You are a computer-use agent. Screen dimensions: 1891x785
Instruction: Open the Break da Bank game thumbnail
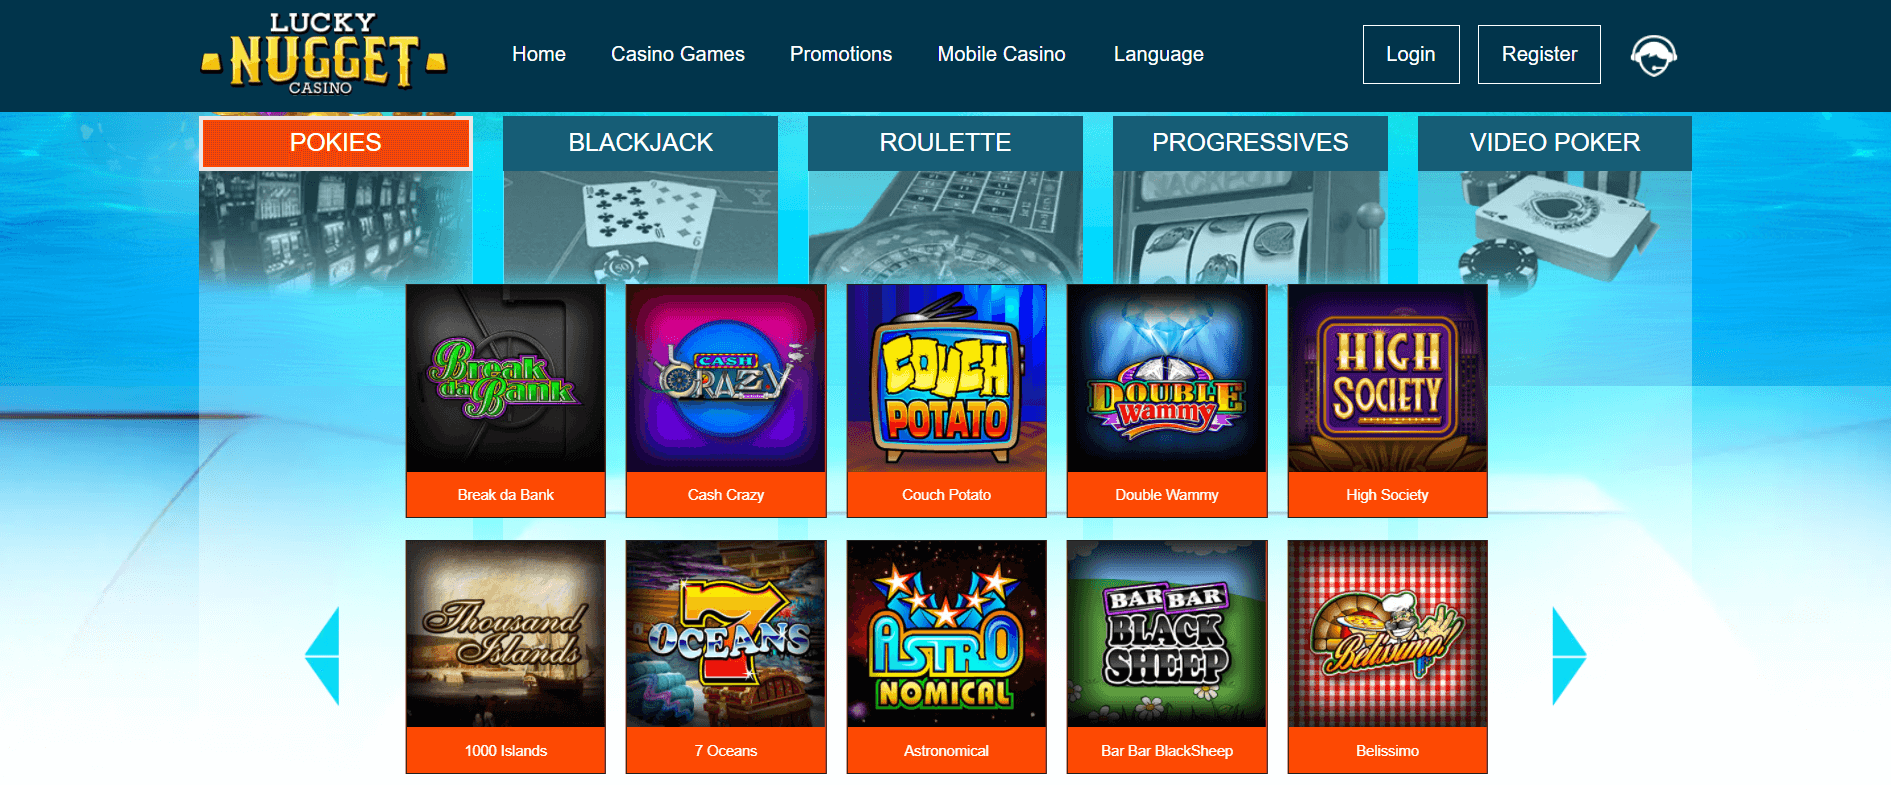tap(505, 378)
